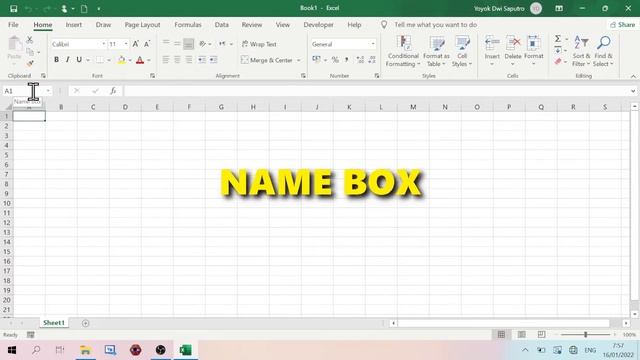640x360 pixels.
Task: Open the General number format dropdown
Action: coord(373,44)
